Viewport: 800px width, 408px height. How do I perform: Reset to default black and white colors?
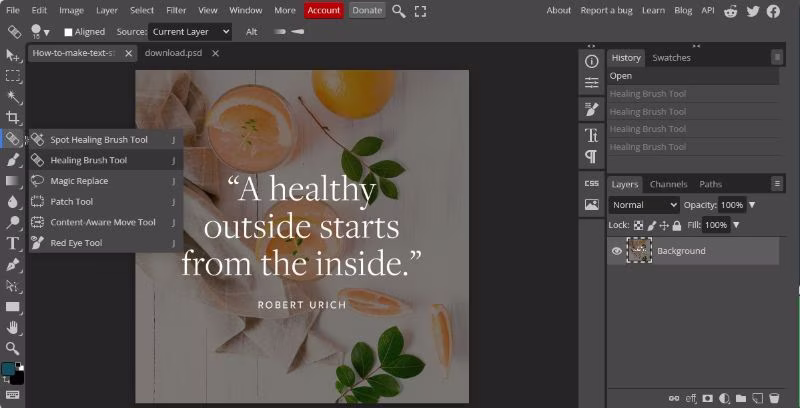[18, 365]
